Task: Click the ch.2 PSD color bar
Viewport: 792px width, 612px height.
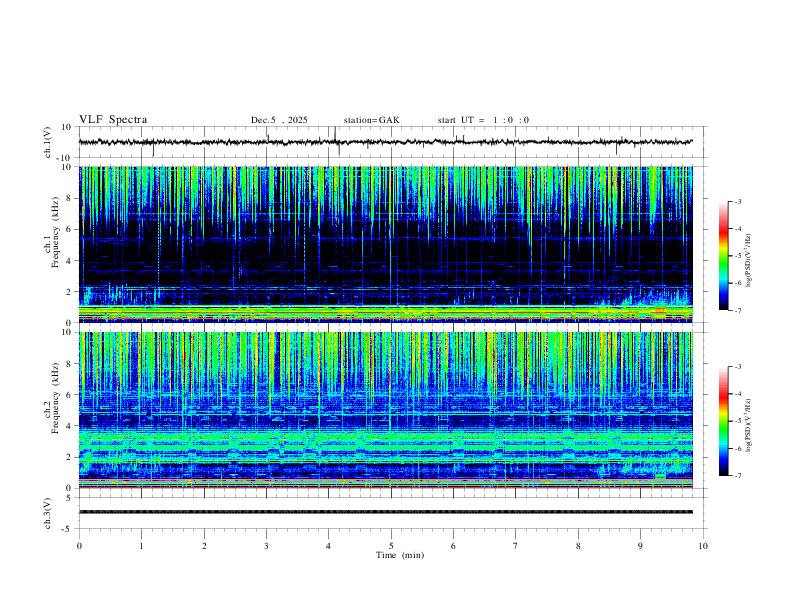Action: point(723,421)
